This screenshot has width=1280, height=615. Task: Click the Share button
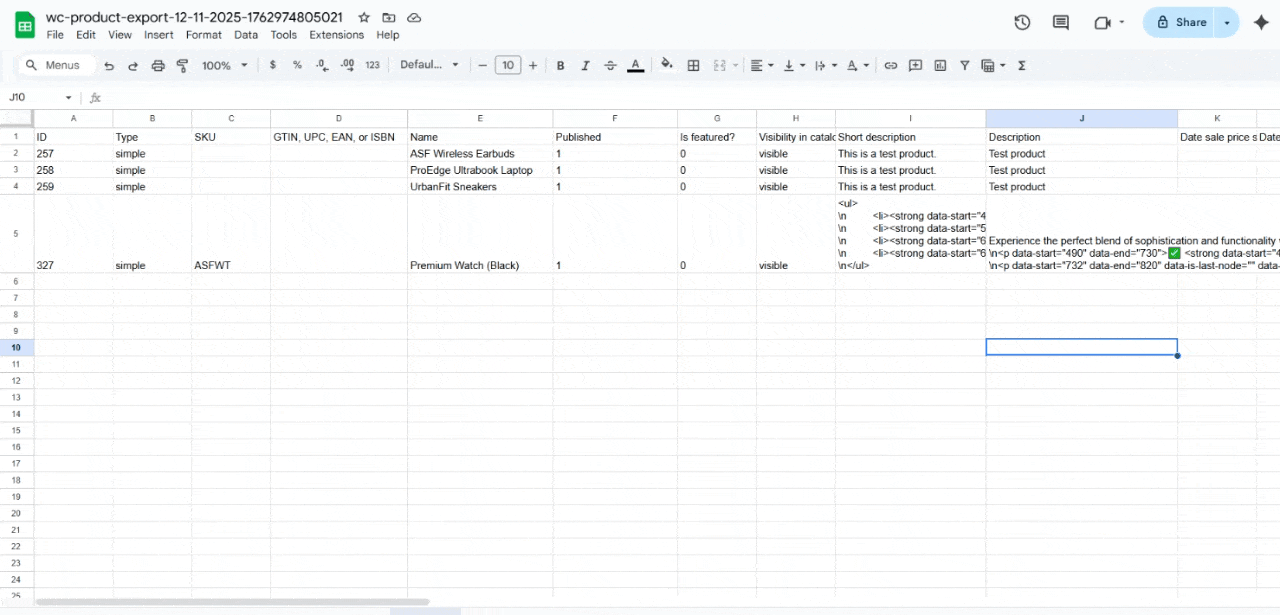click(1179, 21)
